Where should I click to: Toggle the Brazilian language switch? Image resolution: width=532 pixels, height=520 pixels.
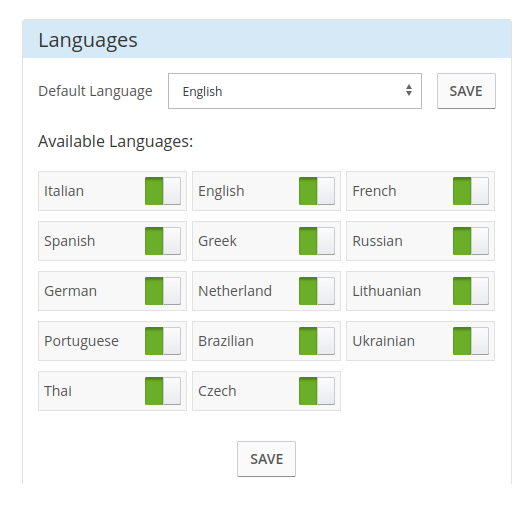pos(317,341)
